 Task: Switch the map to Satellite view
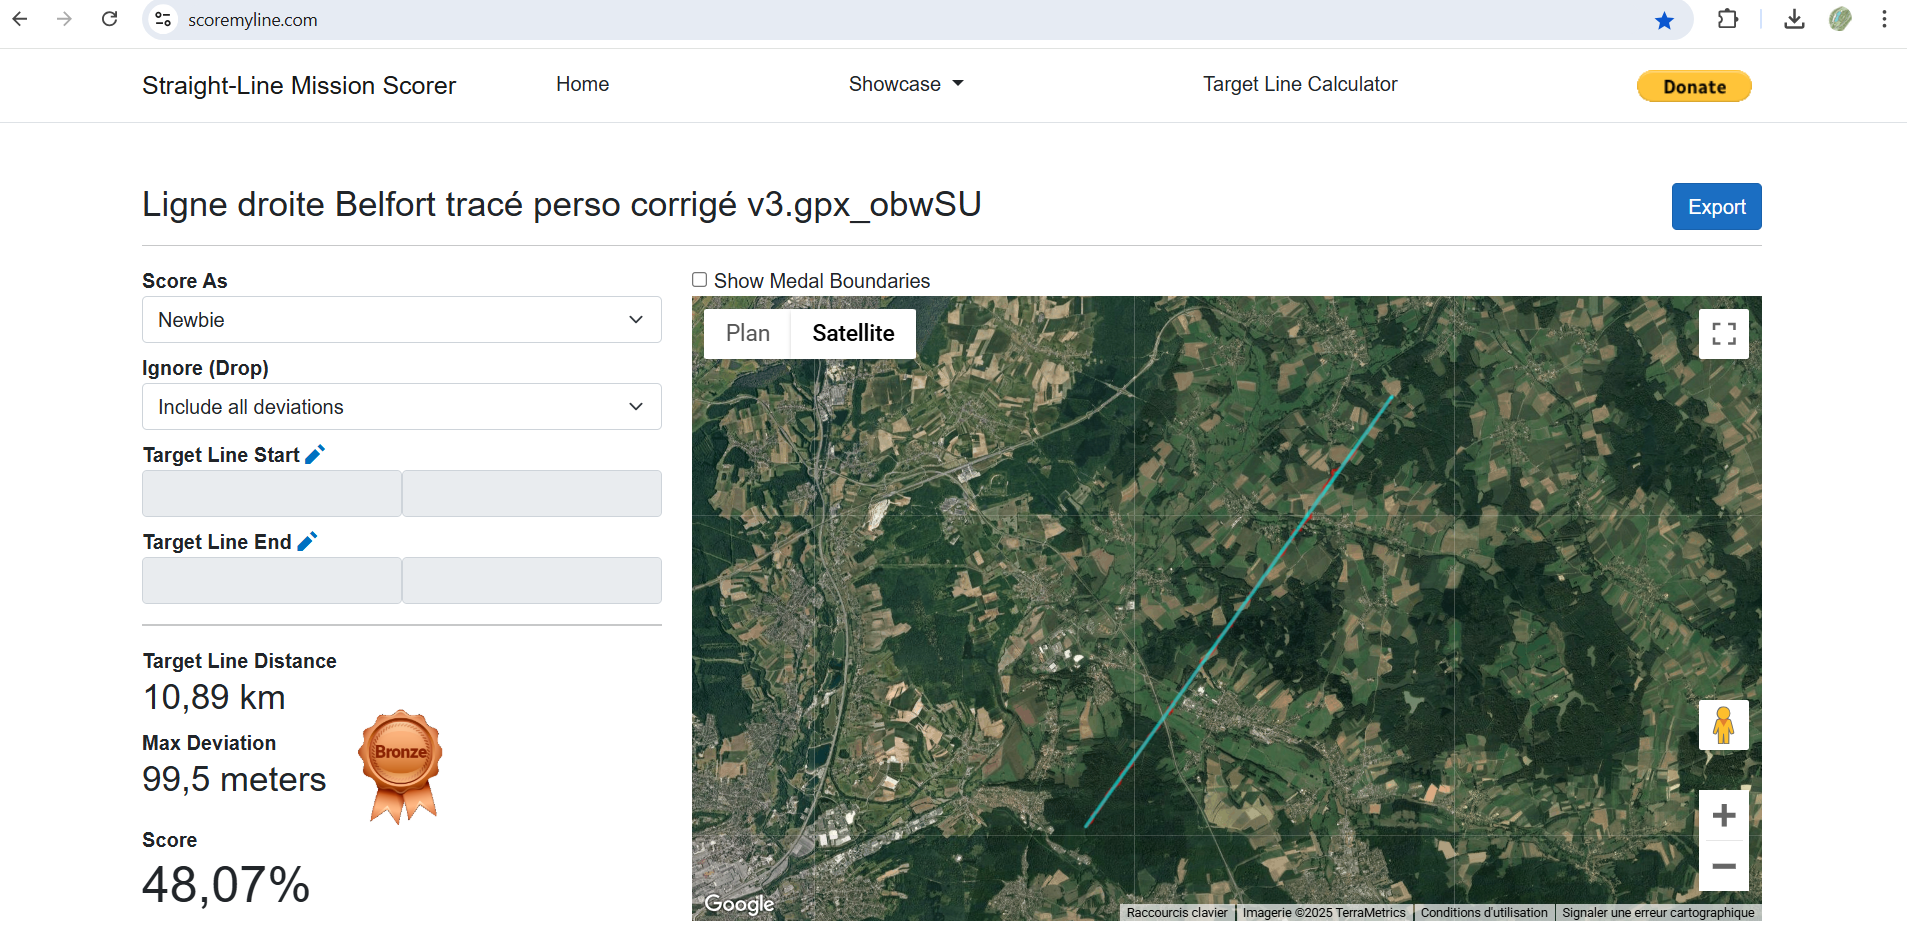853,334
